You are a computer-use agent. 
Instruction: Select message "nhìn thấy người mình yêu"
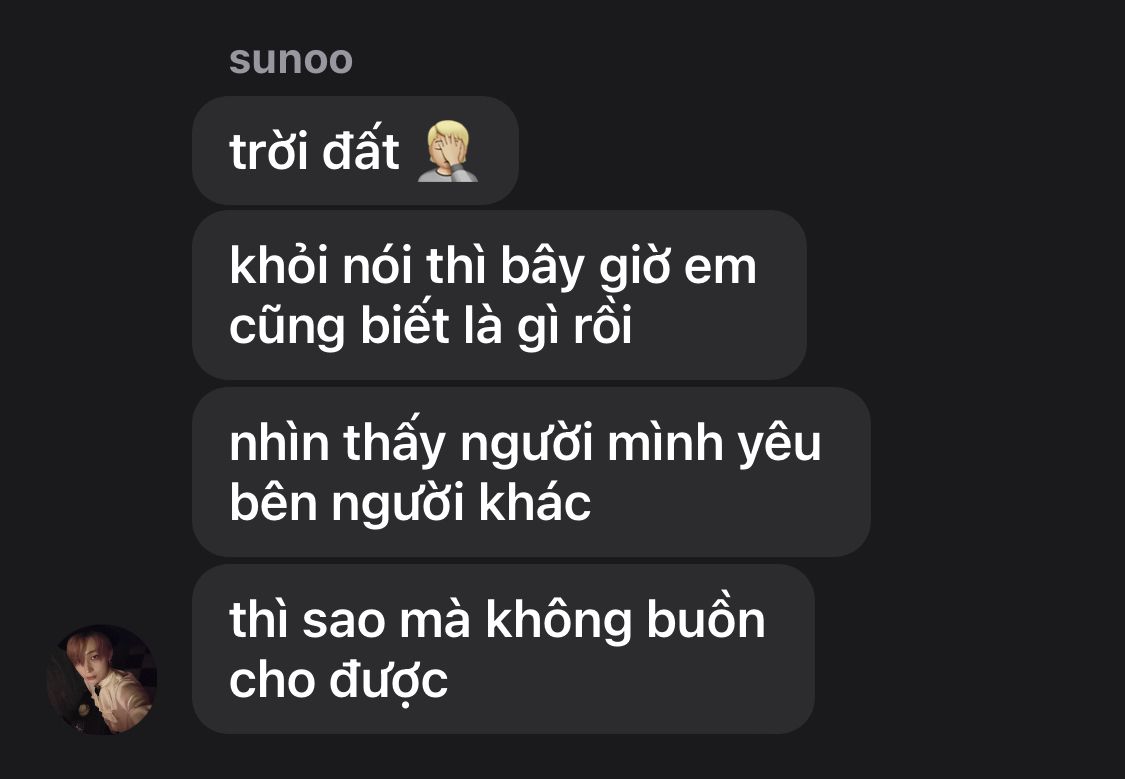(531, 472)
